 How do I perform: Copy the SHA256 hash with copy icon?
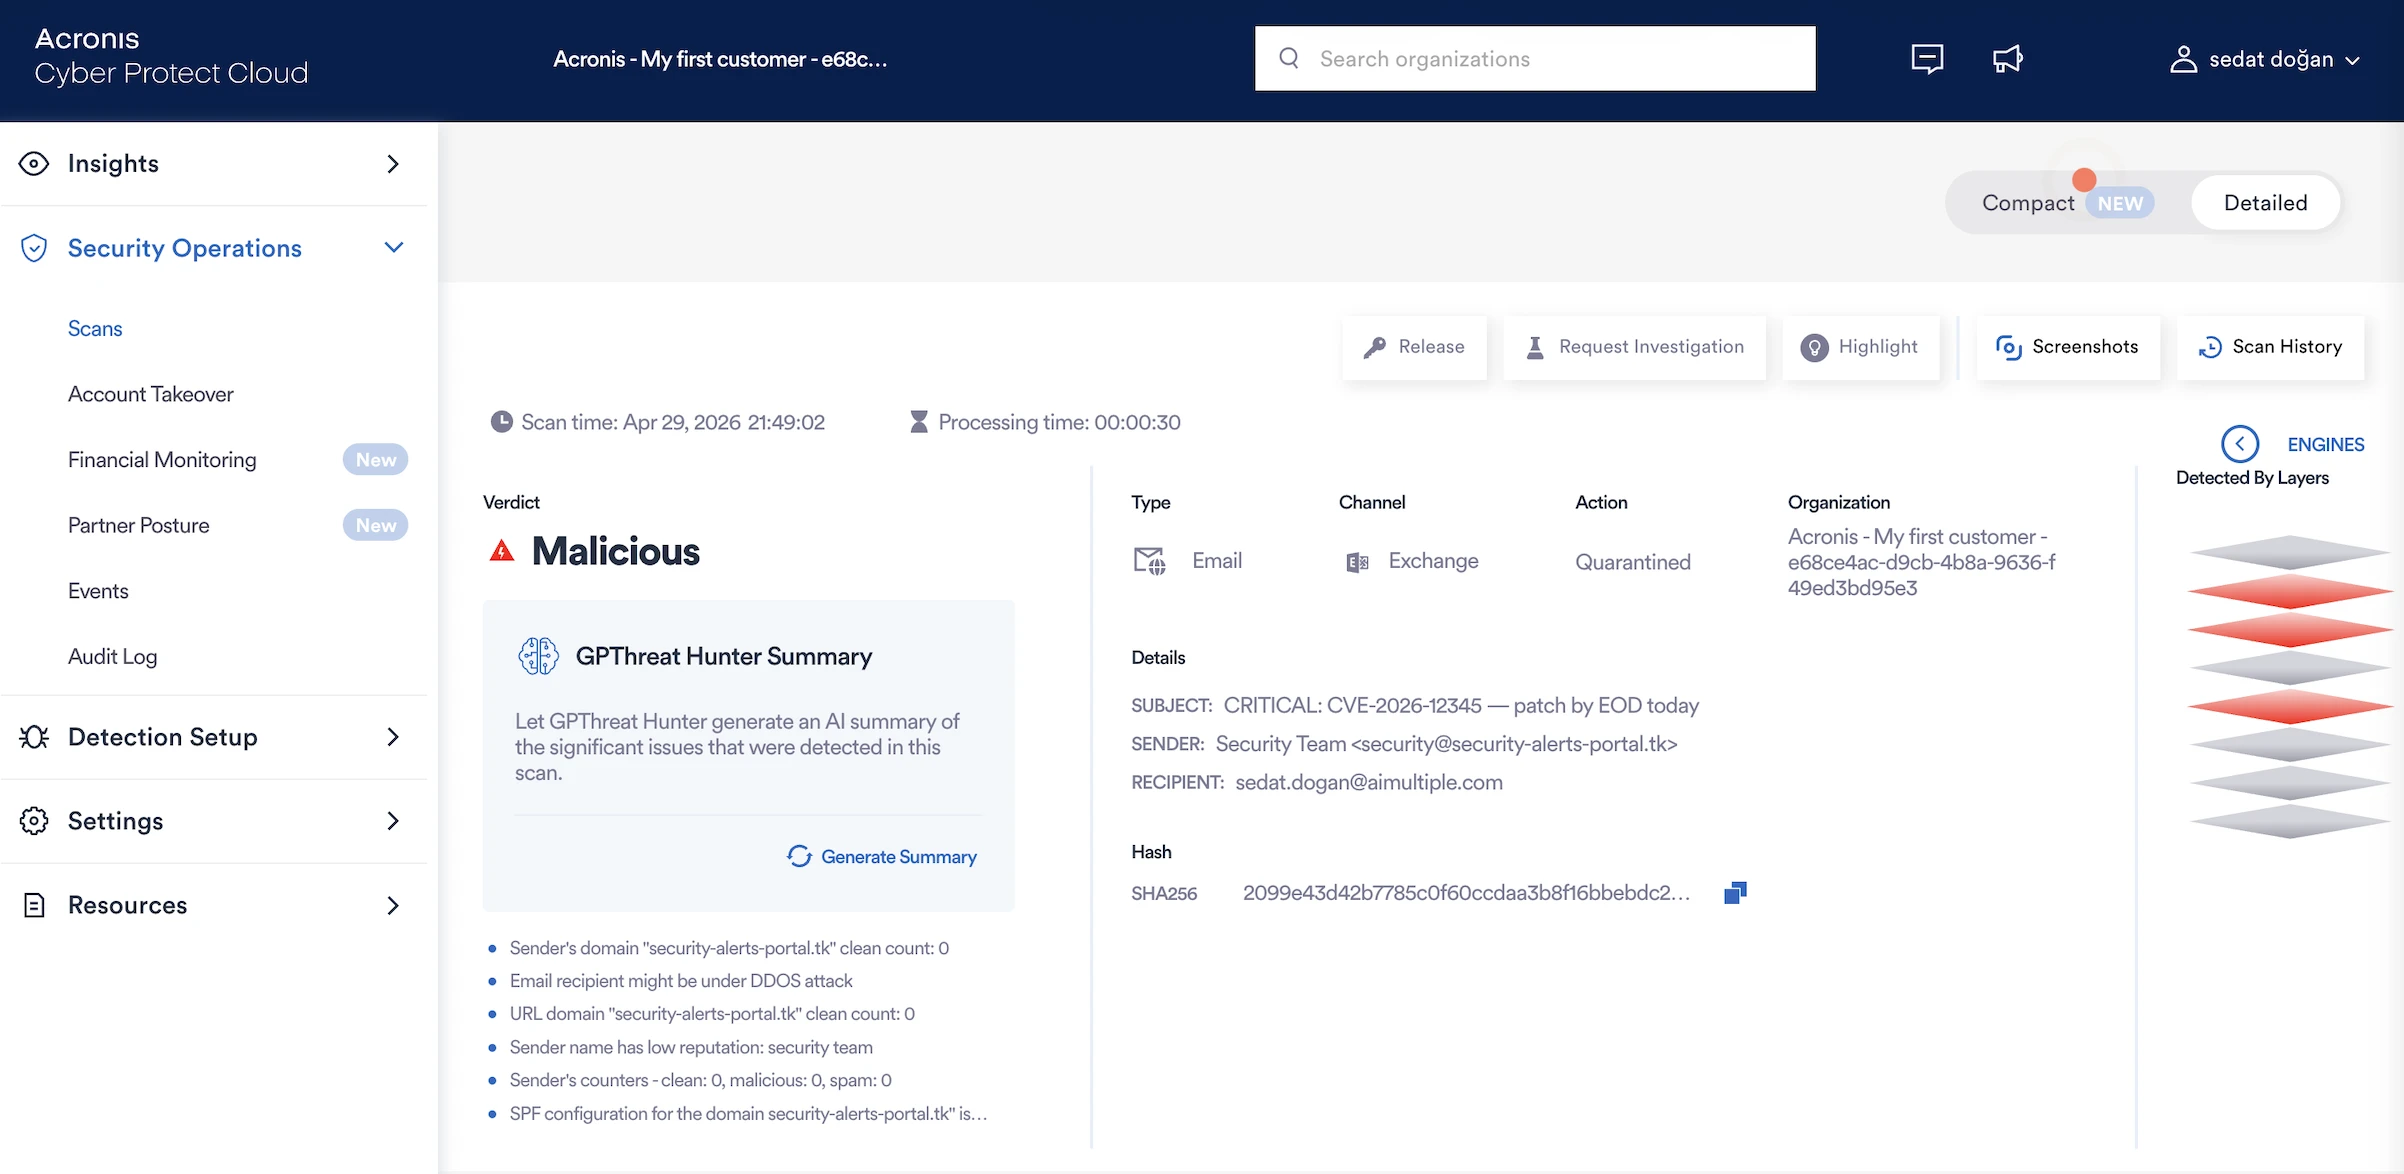(x=1735, y=893)
